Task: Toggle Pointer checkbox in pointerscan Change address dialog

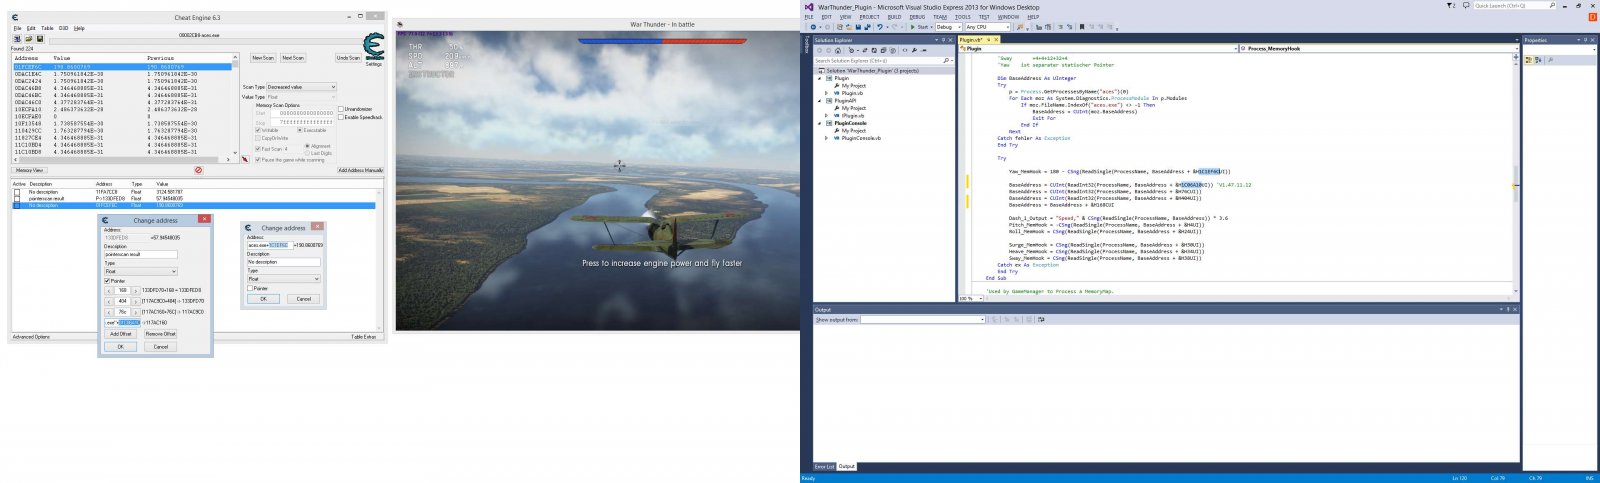Action: pyautogui.click(x=107, y=281)
